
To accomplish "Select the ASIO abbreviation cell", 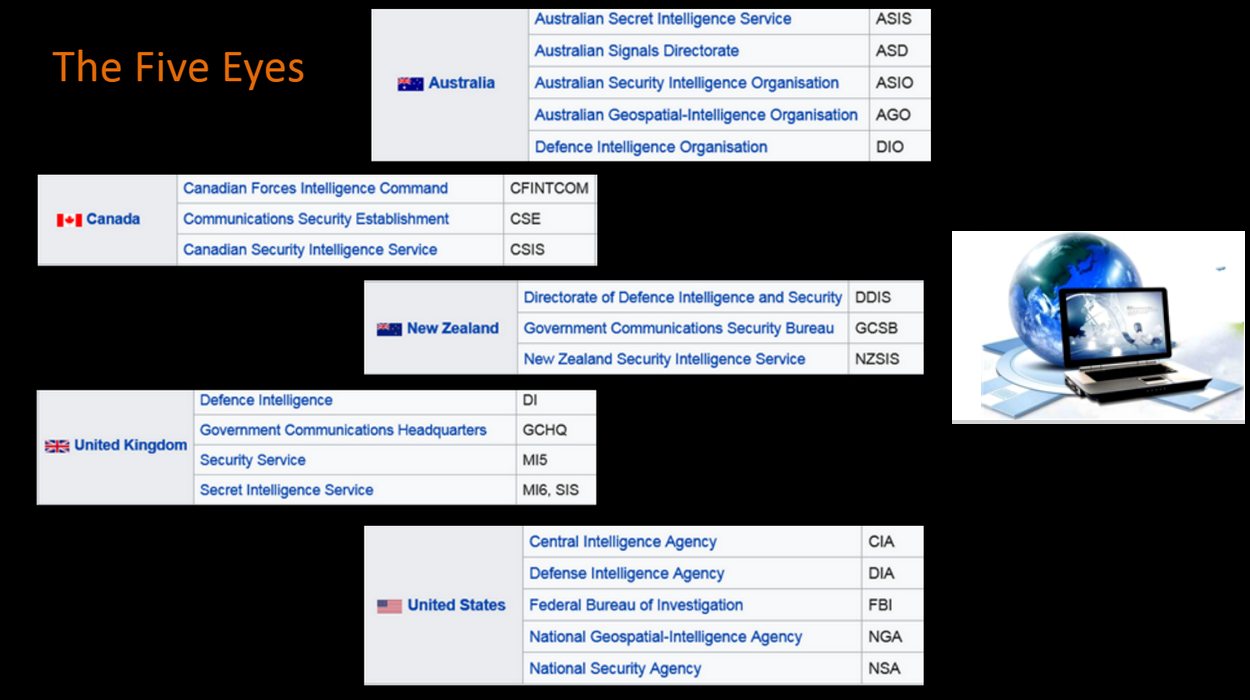I will pyautogui.click(x=899, y=83).
